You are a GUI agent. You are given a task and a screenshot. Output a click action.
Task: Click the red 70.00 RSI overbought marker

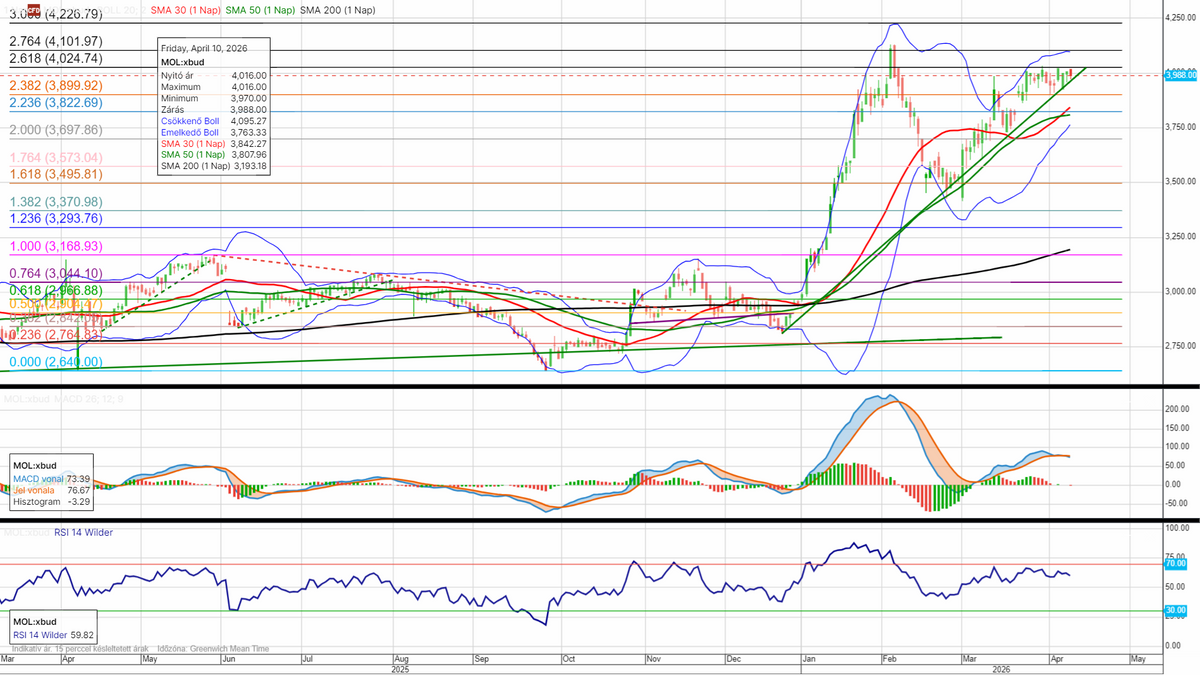click(x=1175, y=564)
